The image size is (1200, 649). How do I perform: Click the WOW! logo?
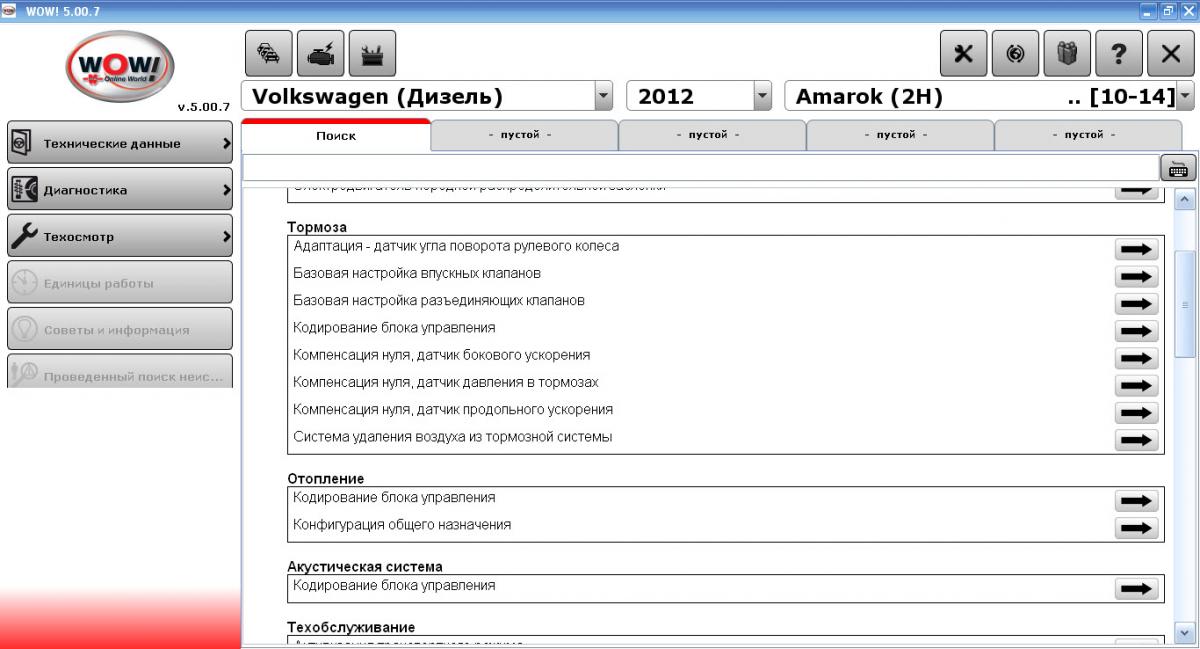[x=120, y=68]
